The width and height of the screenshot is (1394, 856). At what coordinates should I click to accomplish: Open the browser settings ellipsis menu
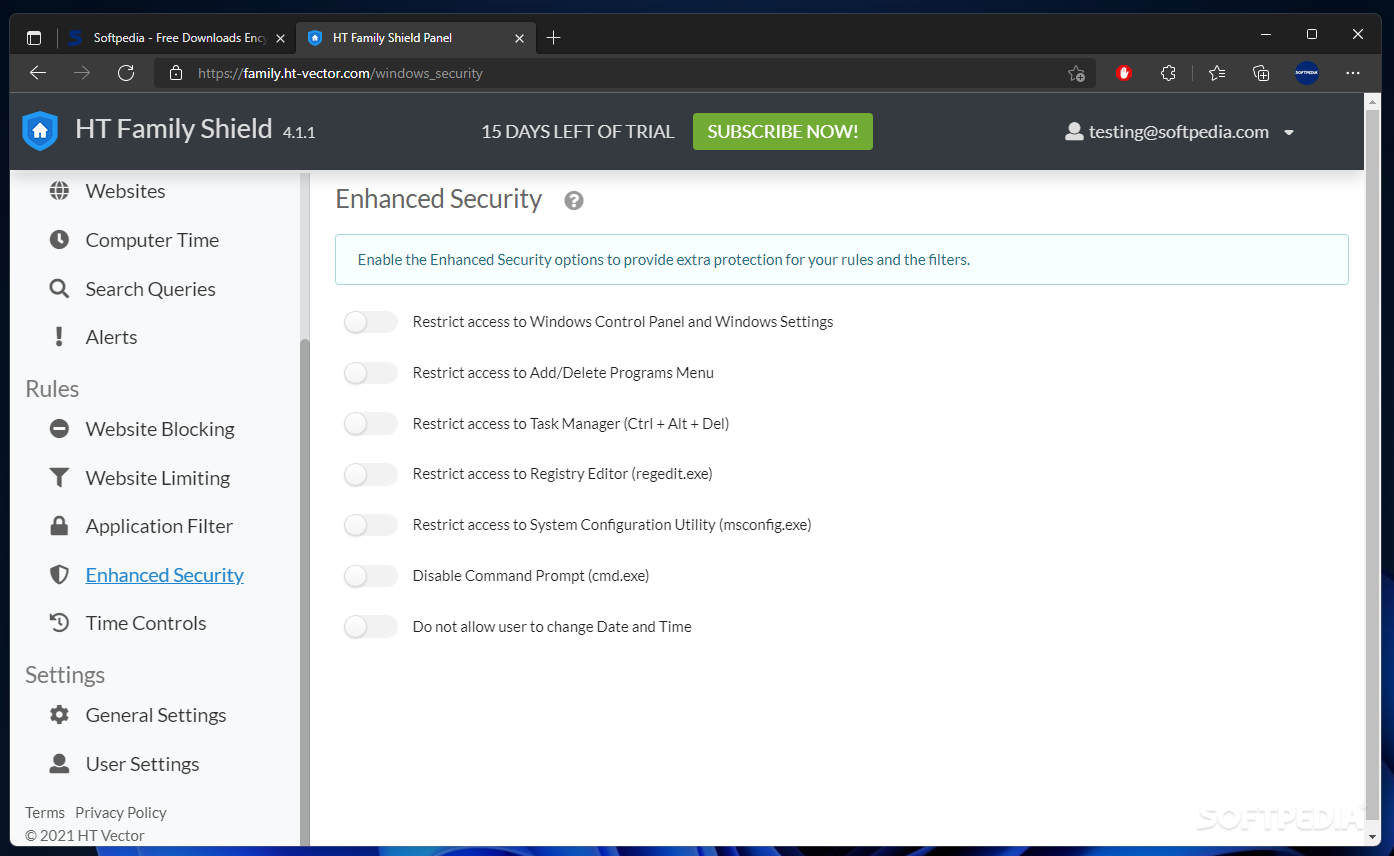(1353, 73)
